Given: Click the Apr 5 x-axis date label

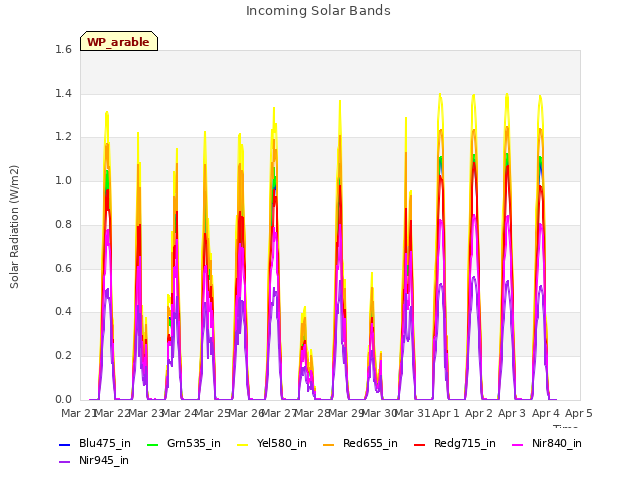Looking at the screenshot, I should 579,413.
